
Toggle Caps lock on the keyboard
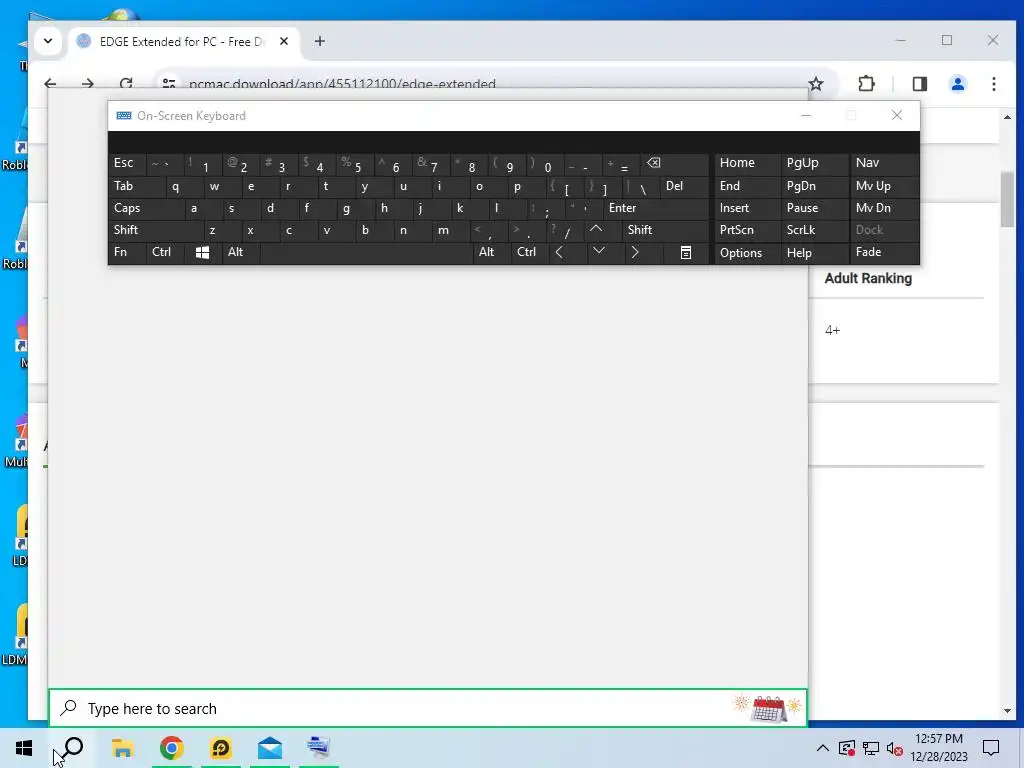click(146, 208)
